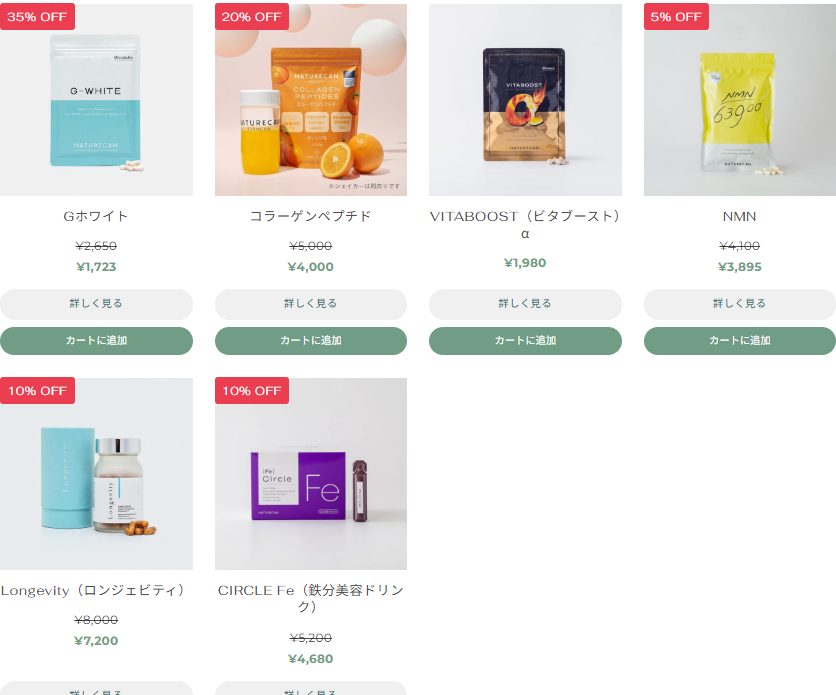Click the 35% OFF badge on G-WHITE
The image size is (836, 695).
(37, 17)
